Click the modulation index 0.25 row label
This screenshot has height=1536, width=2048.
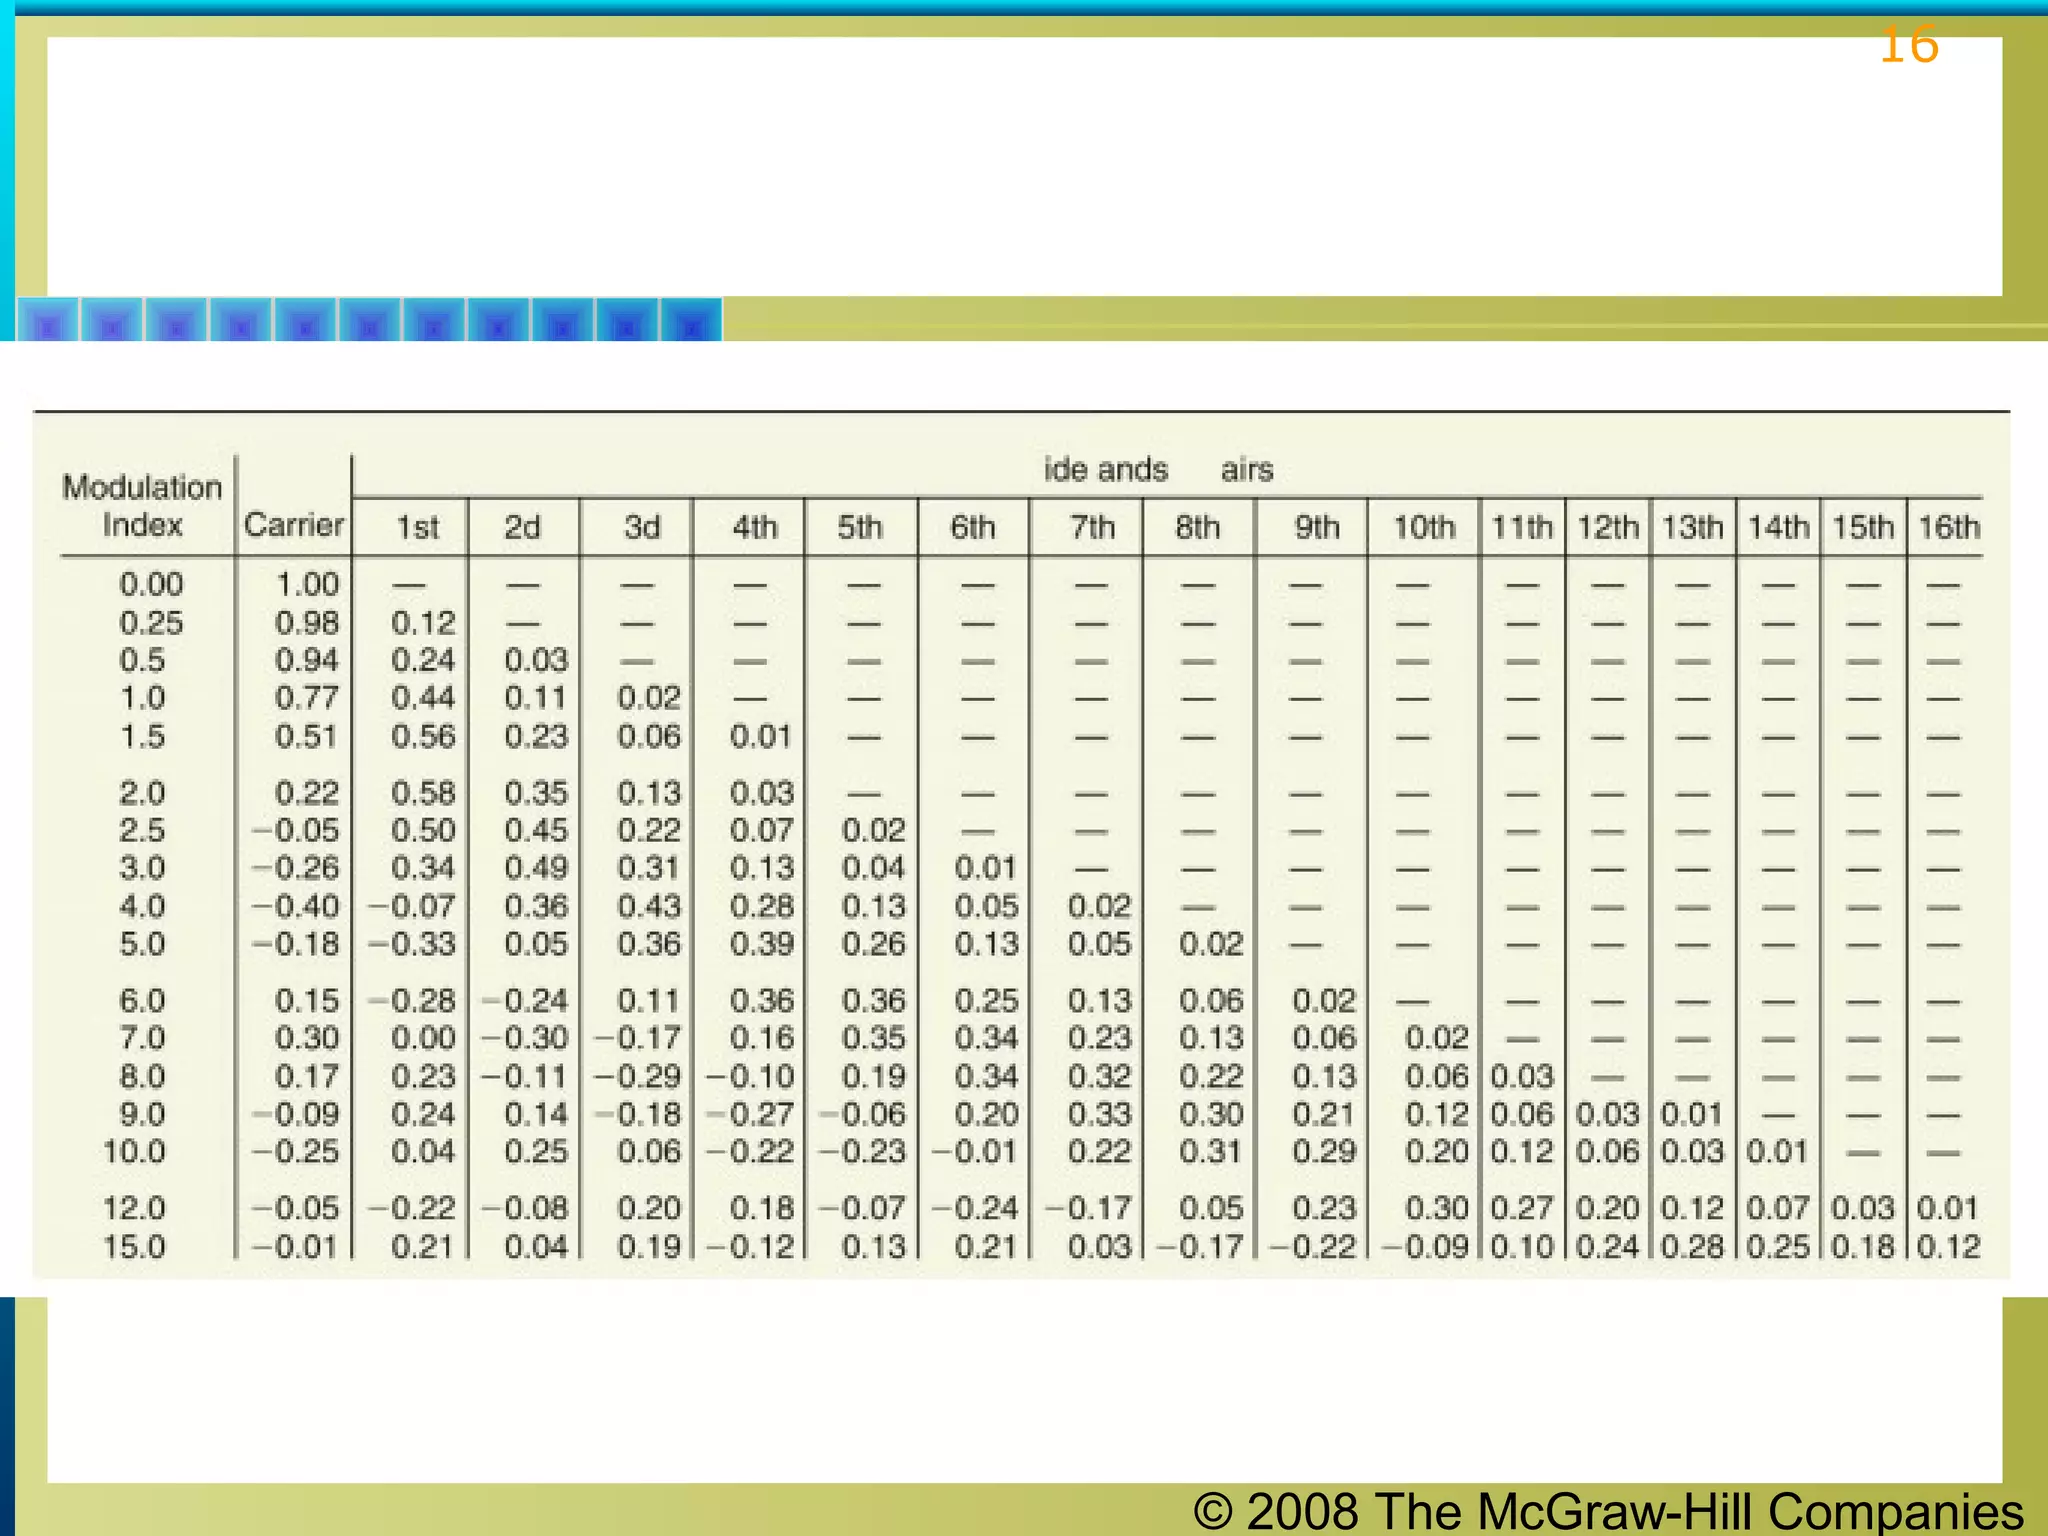coord(151,623)
